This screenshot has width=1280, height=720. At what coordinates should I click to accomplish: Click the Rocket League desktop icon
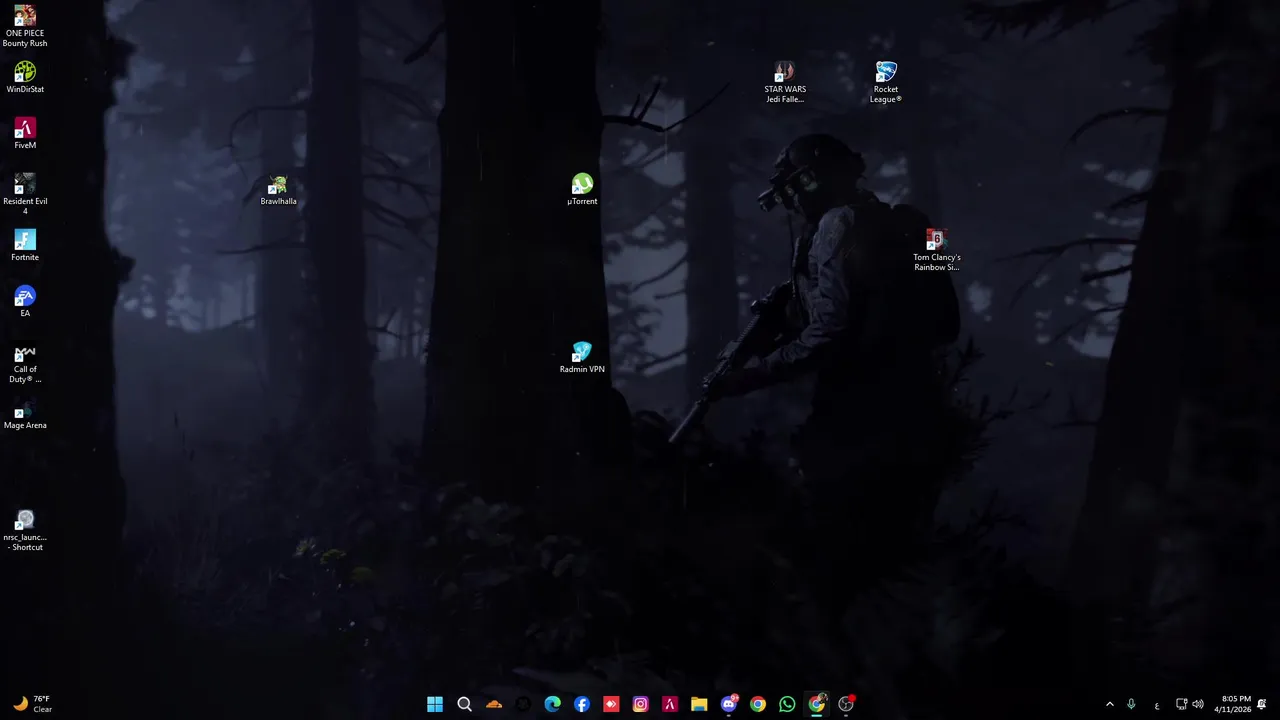(x=886, y=82)
